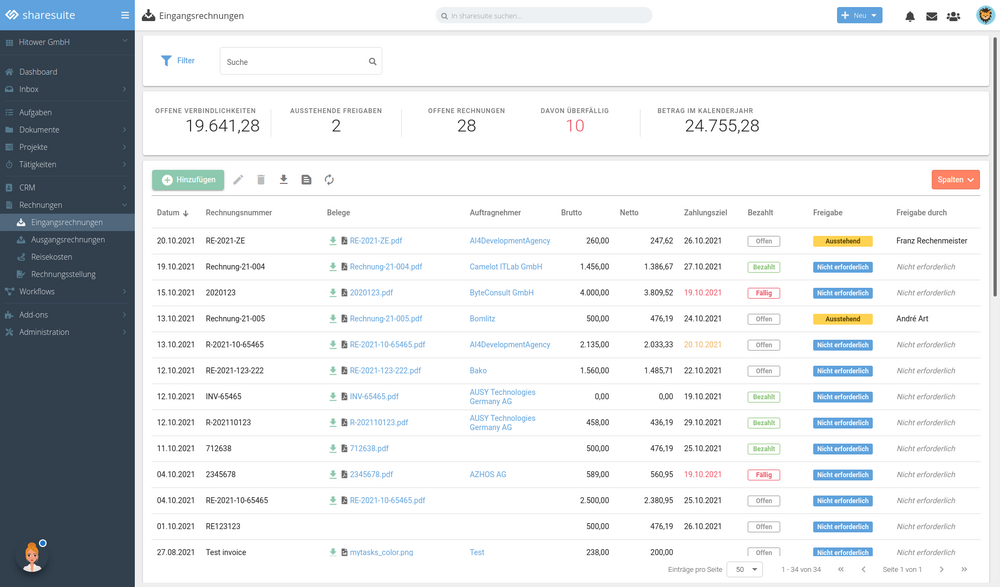Click the users group icon in header
This screenshot has width=1000, height=587.
point(953,16)
